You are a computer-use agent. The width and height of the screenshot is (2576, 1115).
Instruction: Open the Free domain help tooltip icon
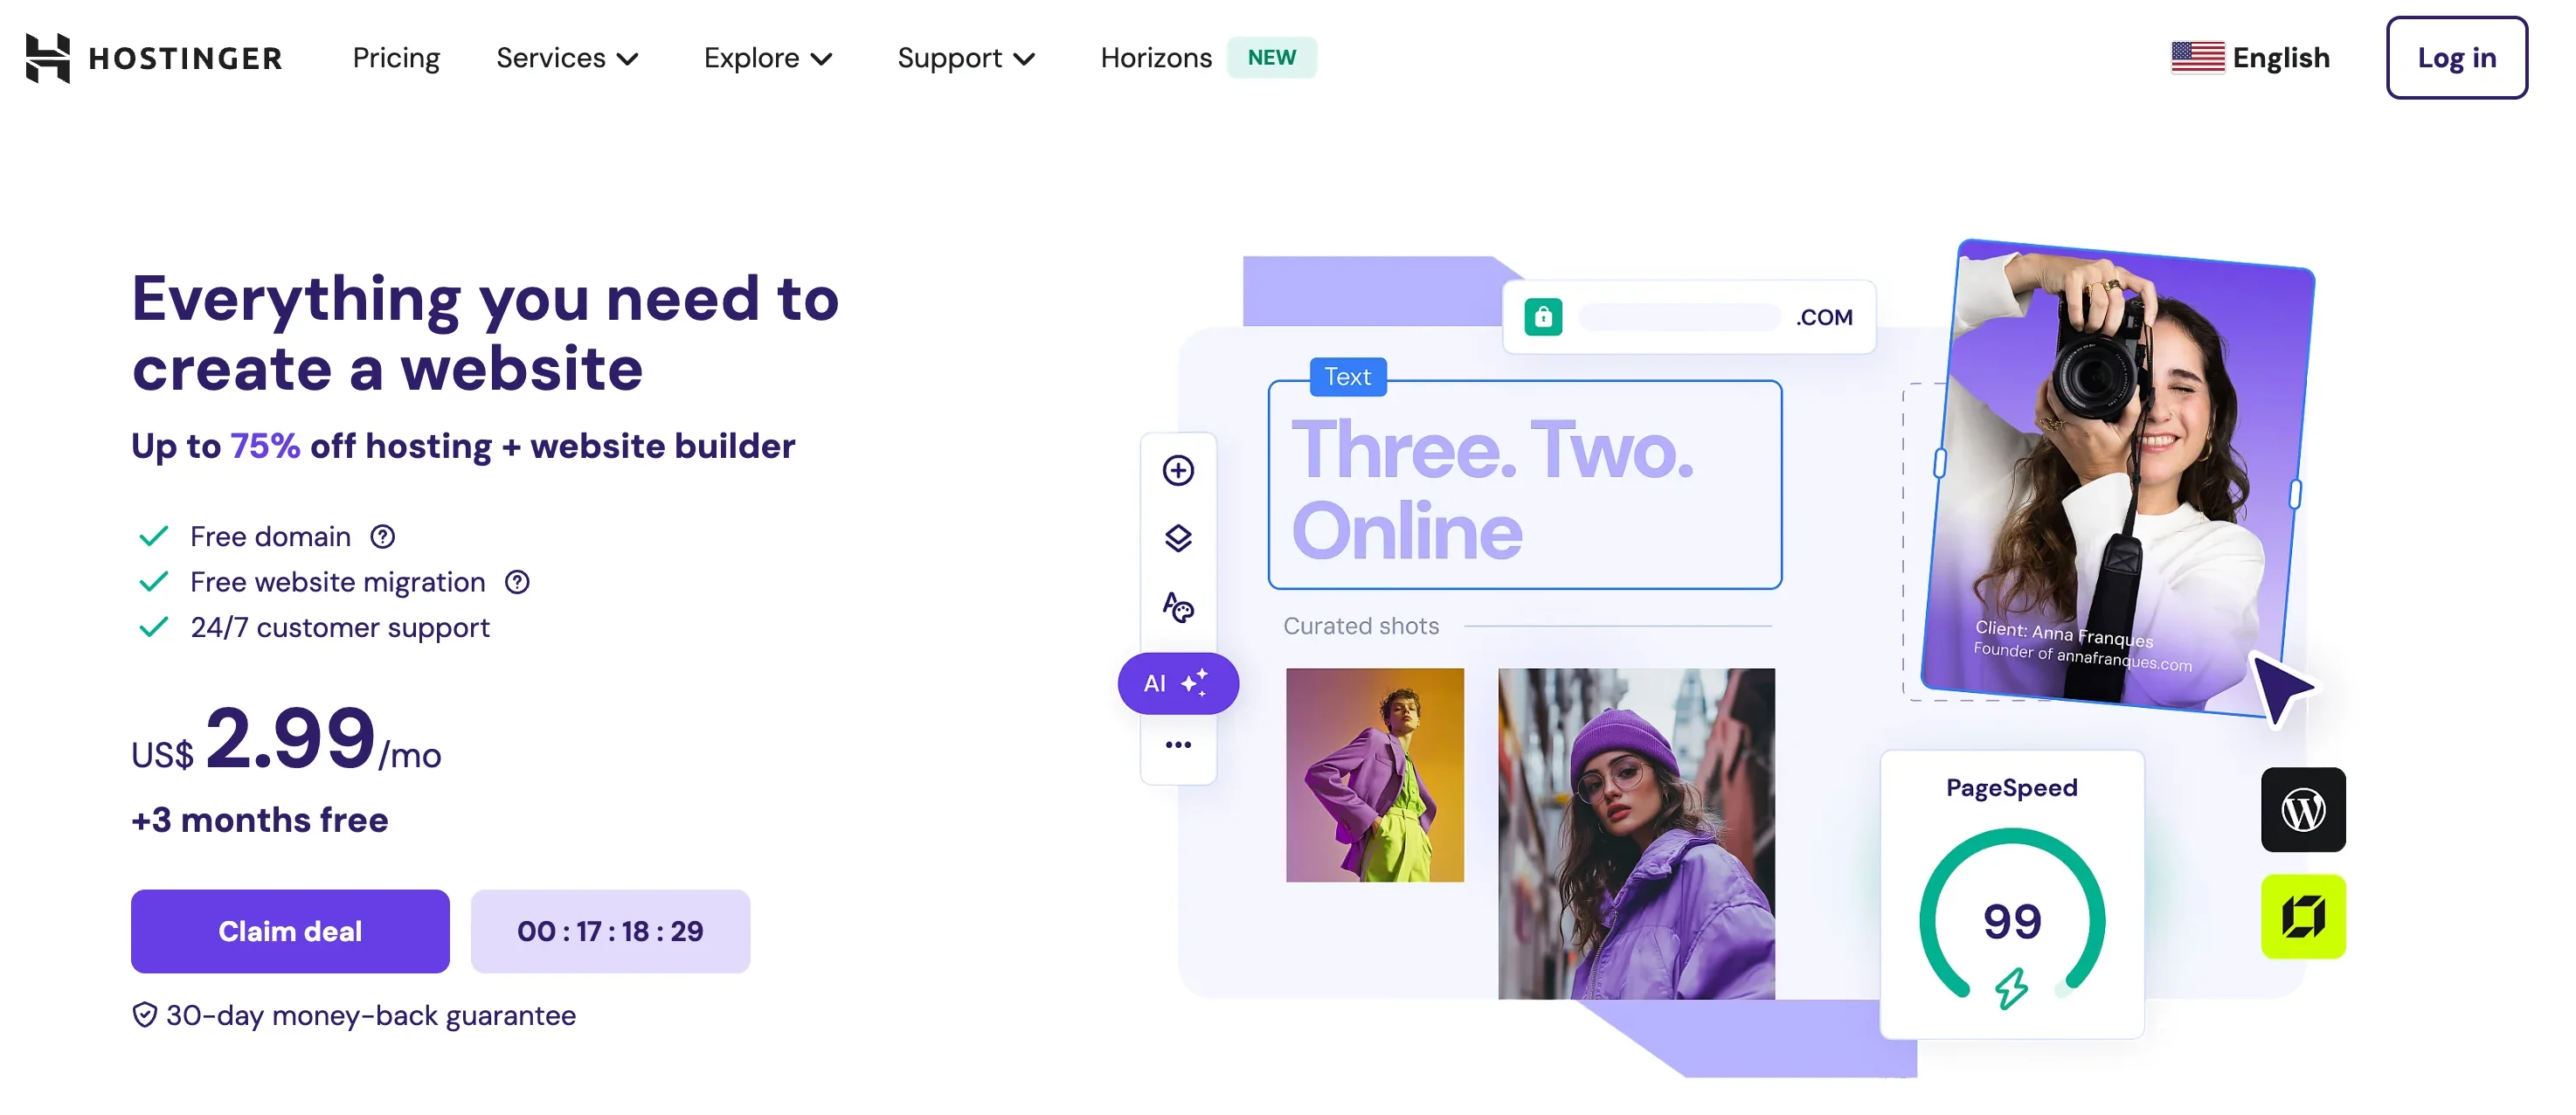(382, 537)
